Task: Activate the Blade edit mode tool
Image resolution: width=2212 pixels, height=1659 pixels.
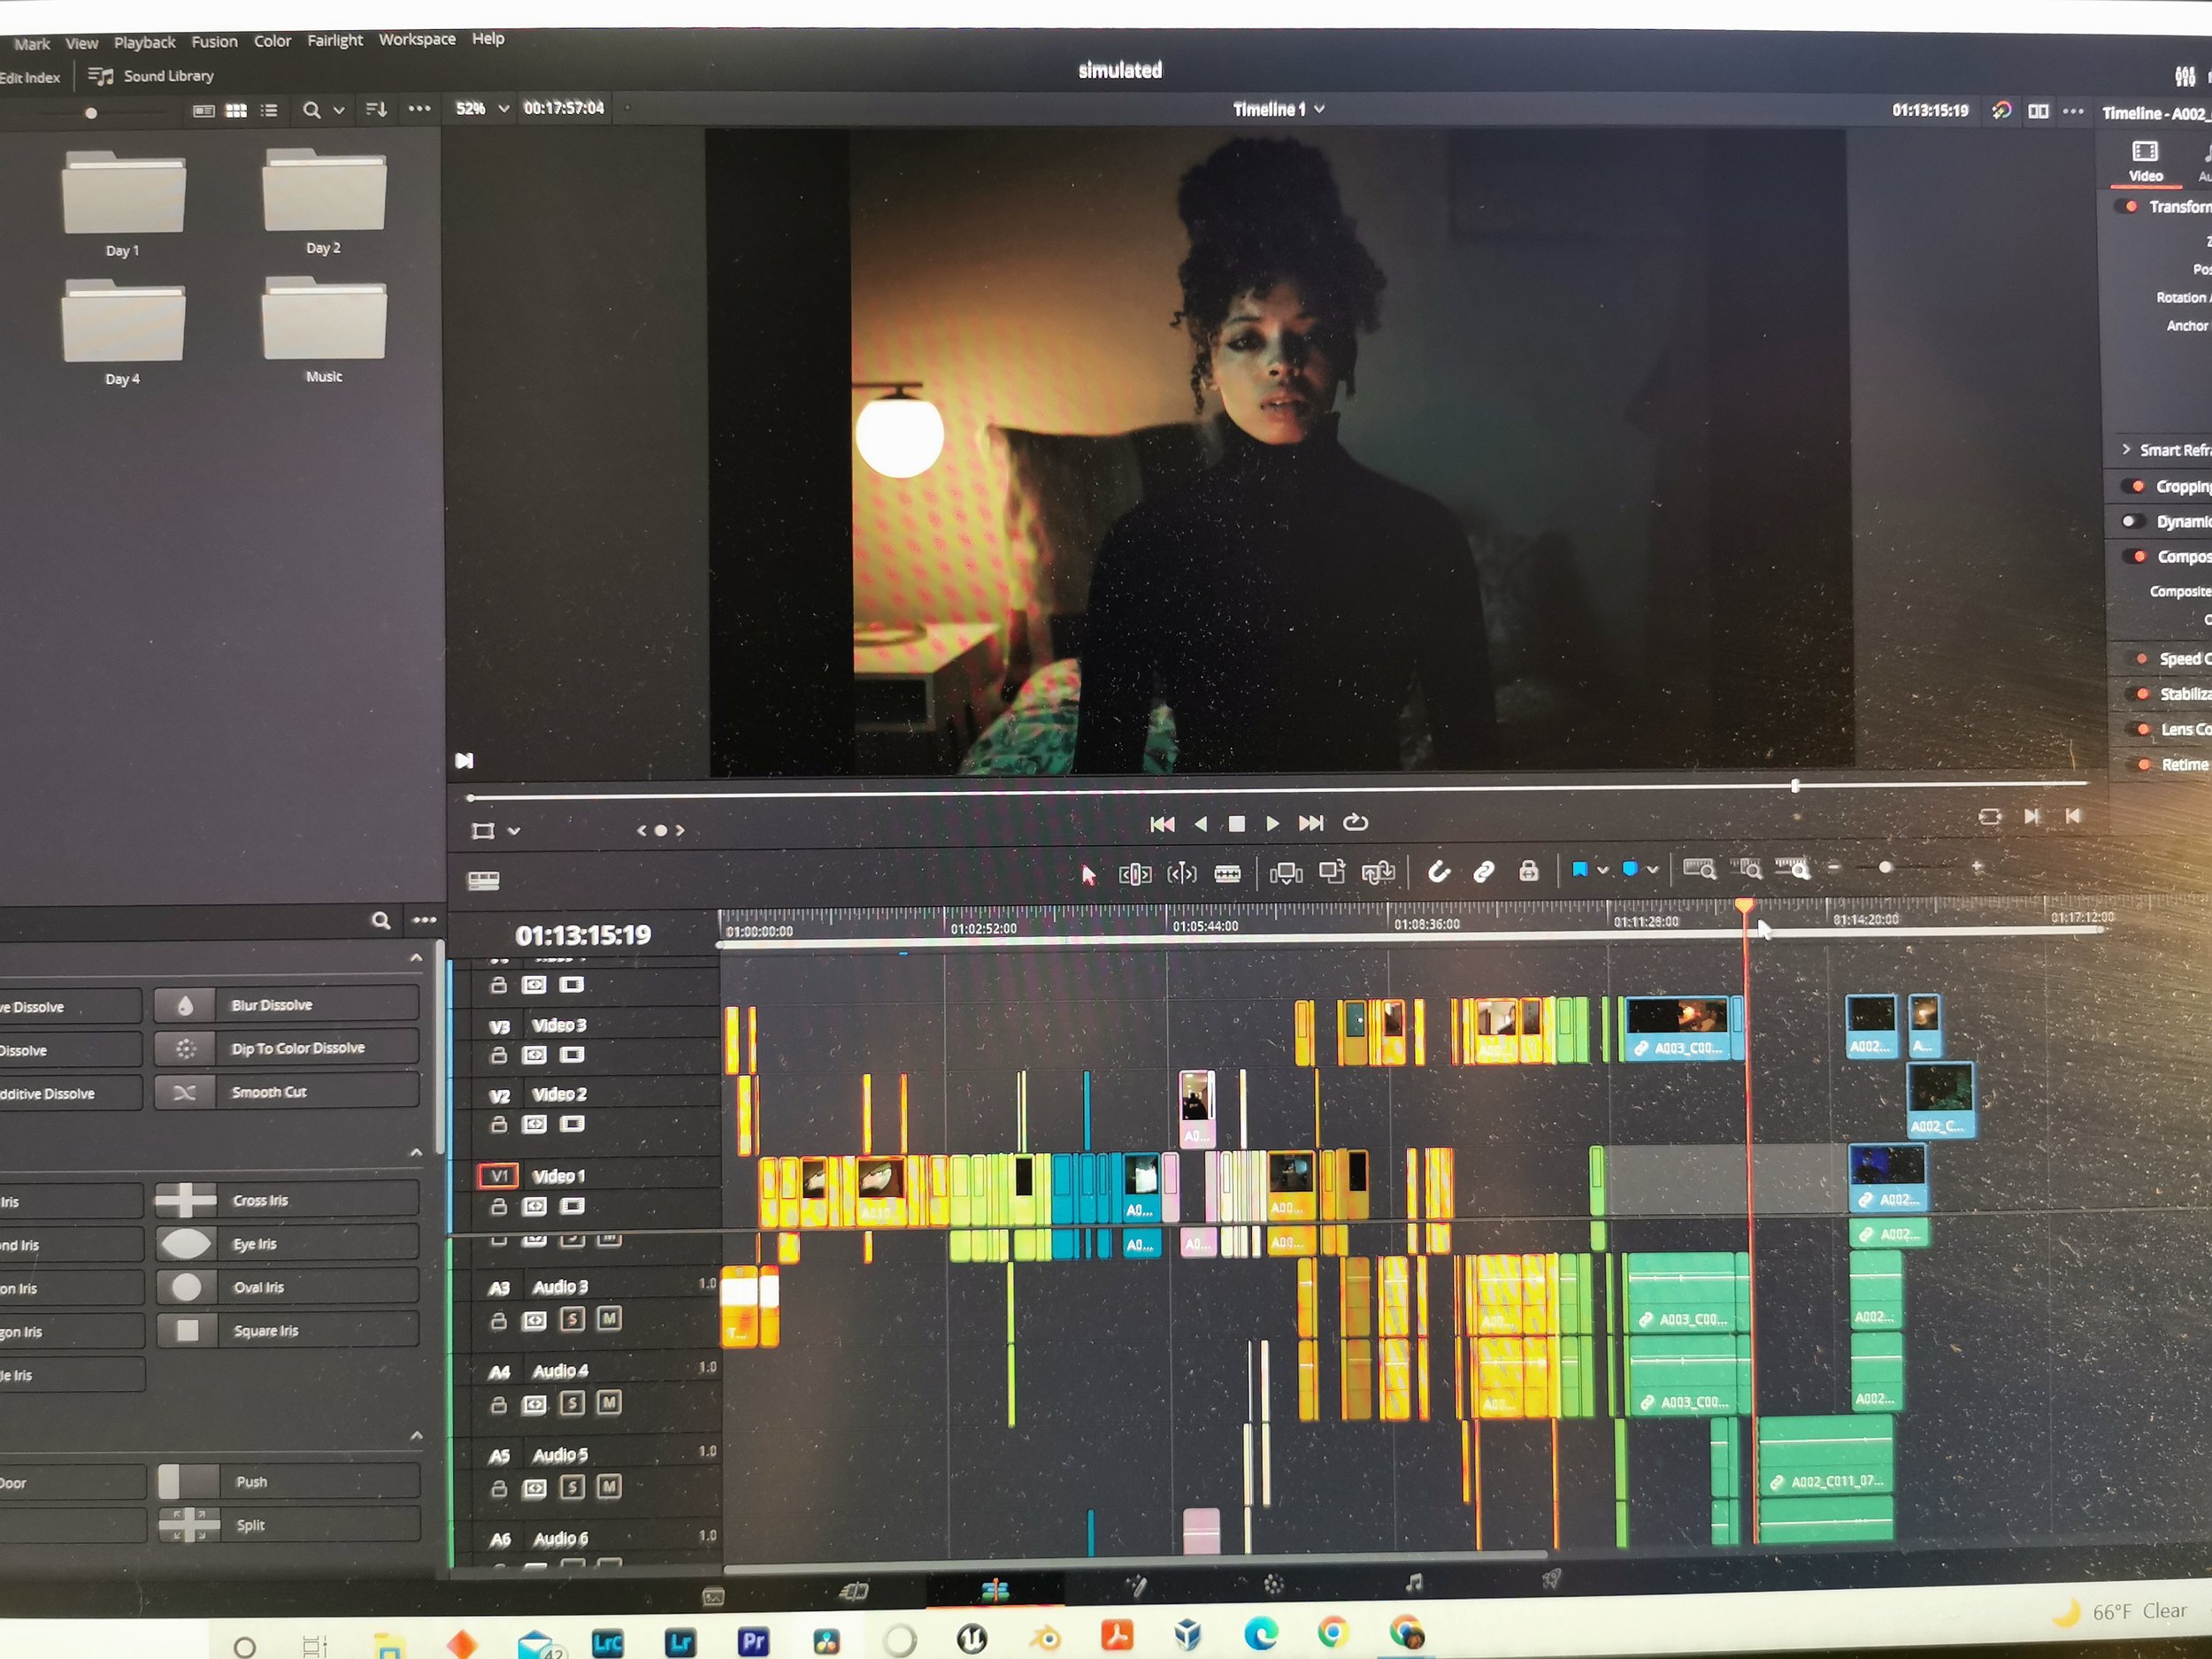Action: 1227,874
